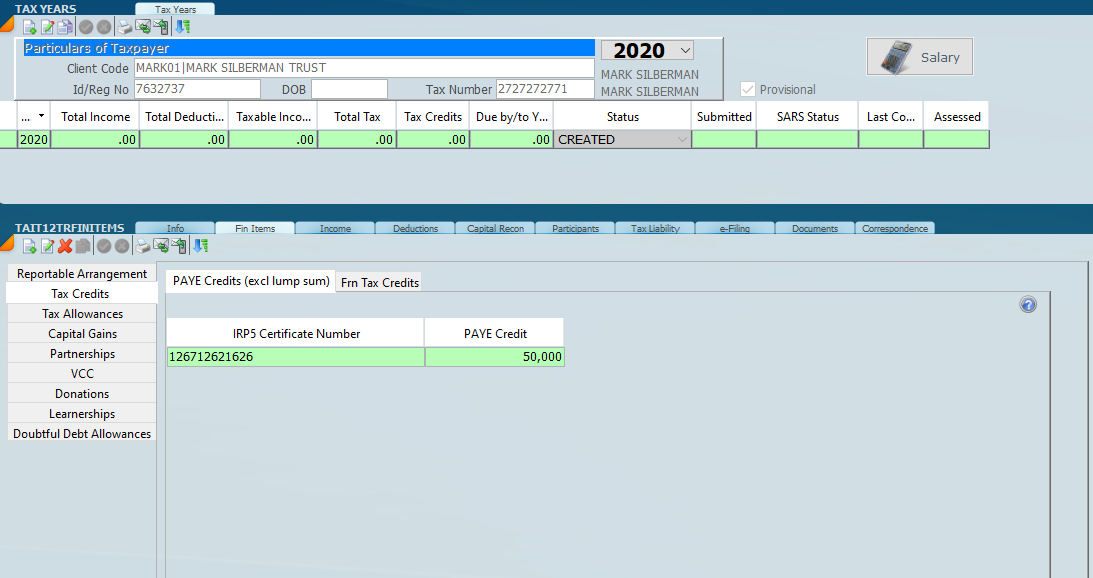Click the red delete icon in Fin Items toolbar
Viewport: 1093px width, 578px height.
pyautogui.click(x=65, y=246)
